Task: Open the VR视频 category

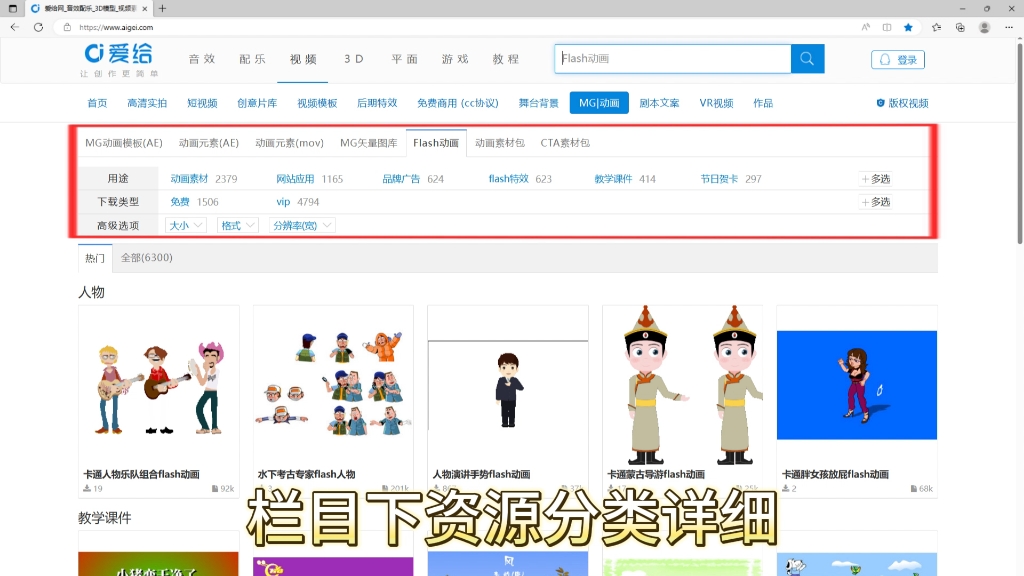Action: pyautogui.click(x=716, y=103)
